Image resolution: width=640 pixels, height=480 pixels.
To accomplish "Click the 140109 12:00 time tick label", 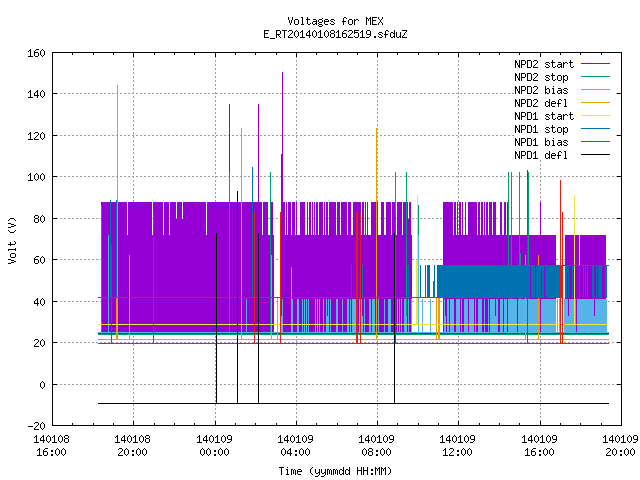I will tap(458, 446).
